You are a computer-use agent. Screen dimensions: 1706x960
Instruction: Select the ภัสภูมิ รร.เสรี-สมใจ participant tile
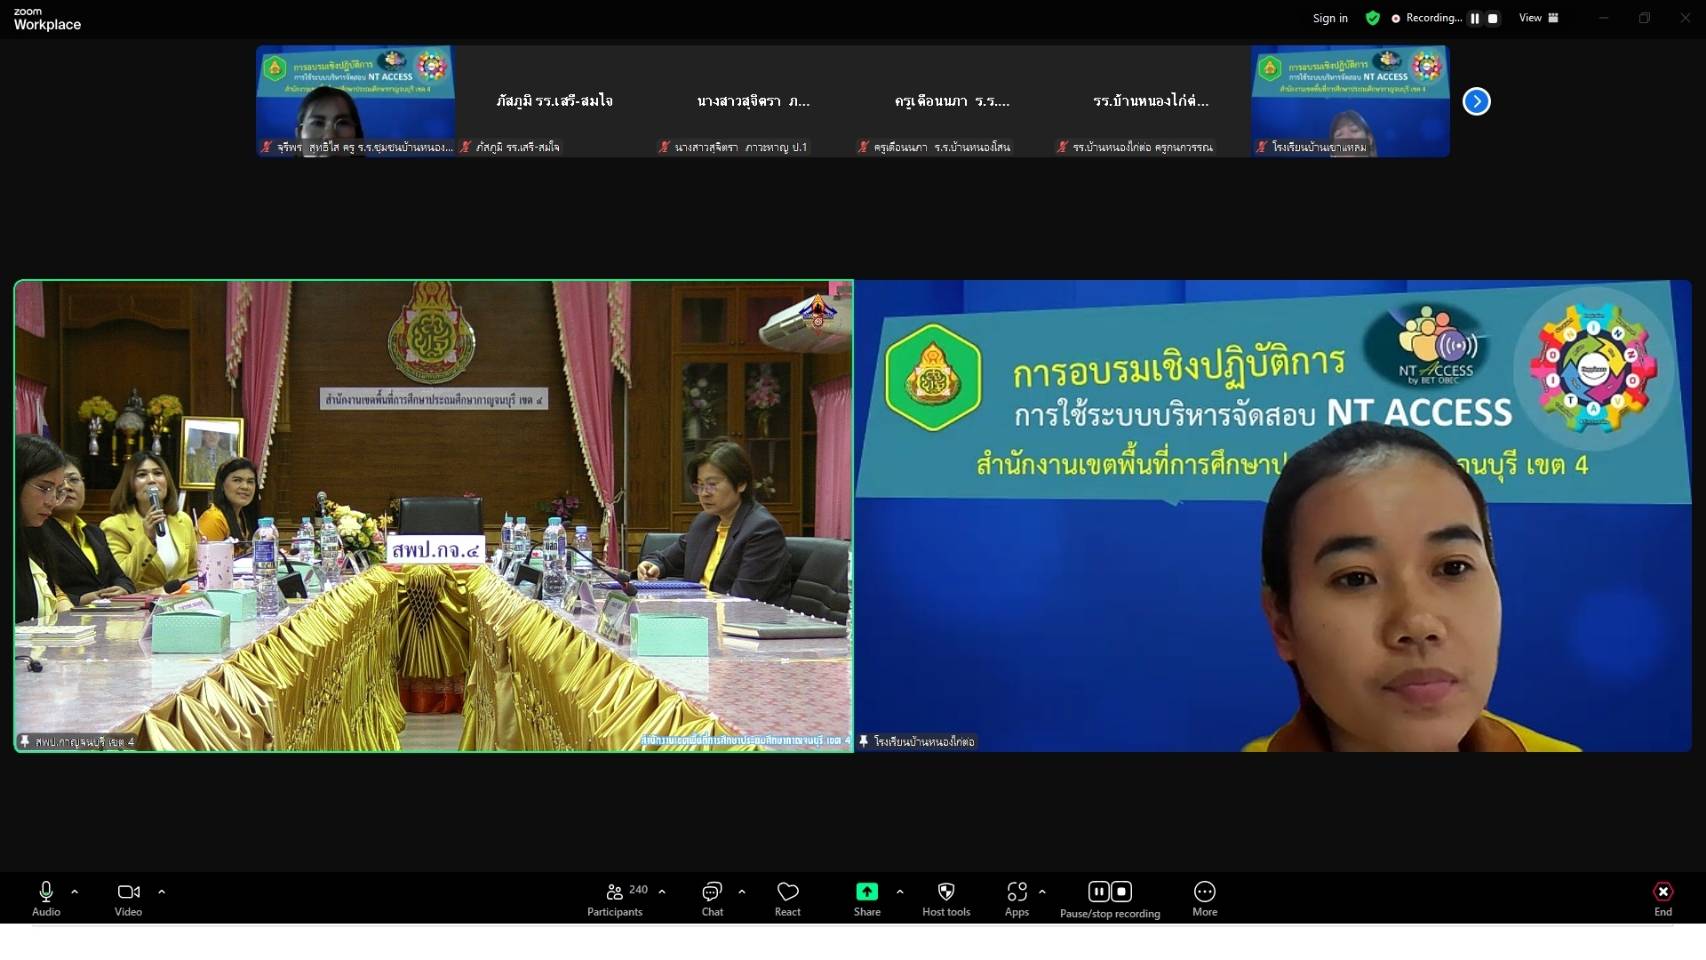tap(555, 101)
